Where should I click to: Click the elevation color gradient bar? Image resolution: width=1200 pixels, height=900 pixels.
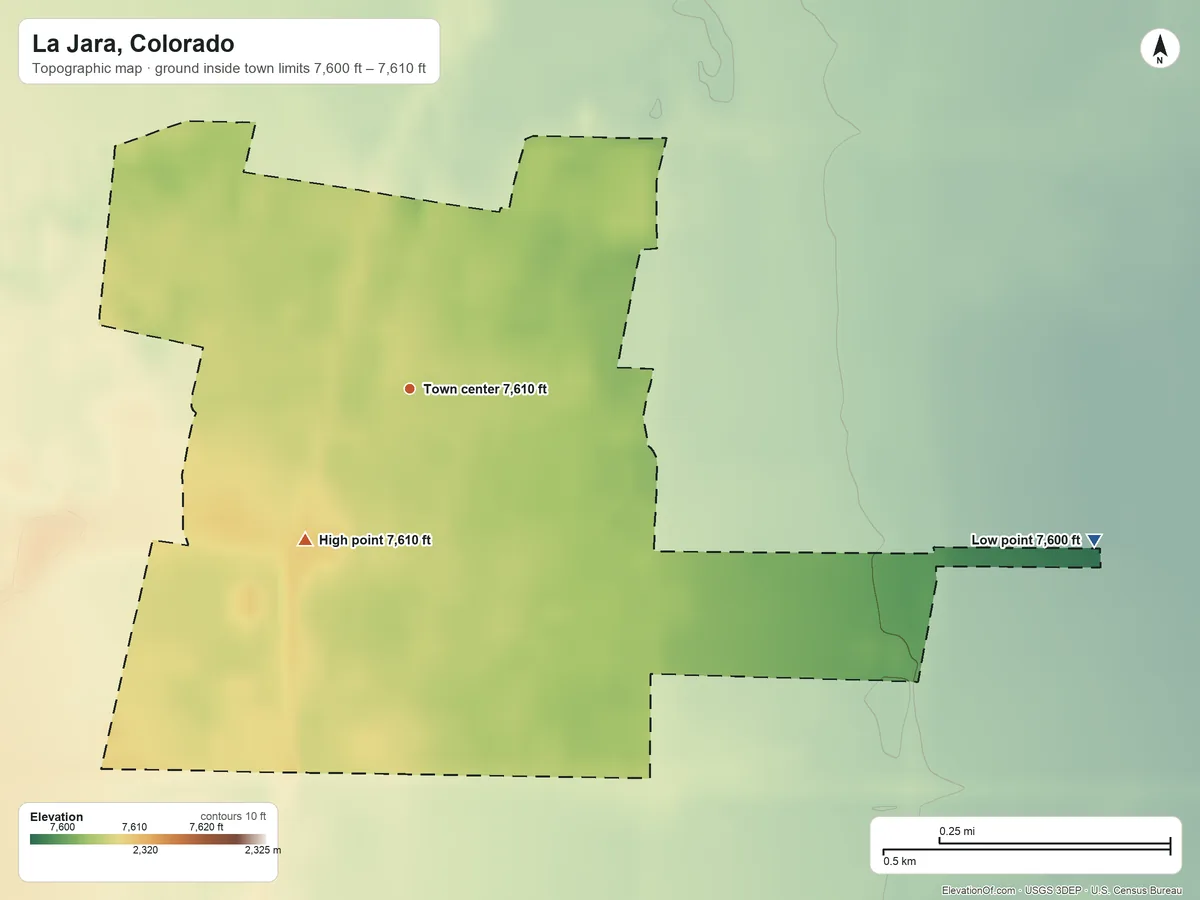tap(148, 839)
